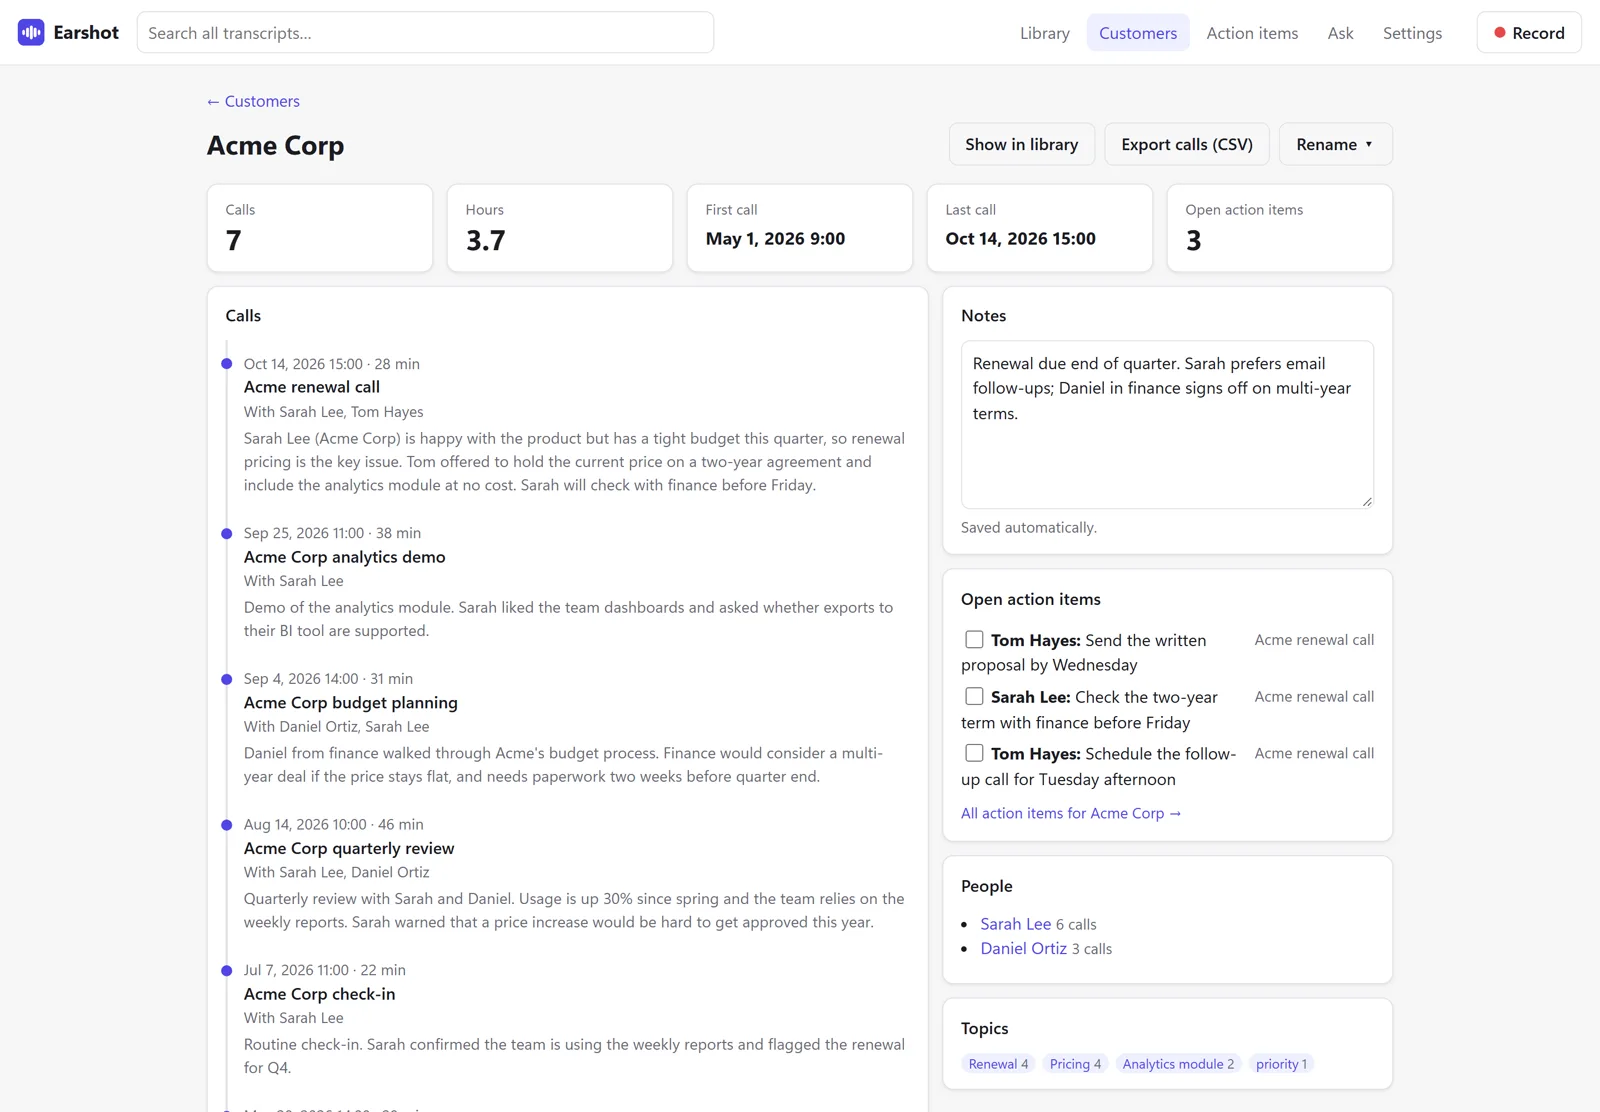Check the 'Send the written proposal' action item
The image size is (1600, 1112).
pyautogui.click(x=974, y=639)
